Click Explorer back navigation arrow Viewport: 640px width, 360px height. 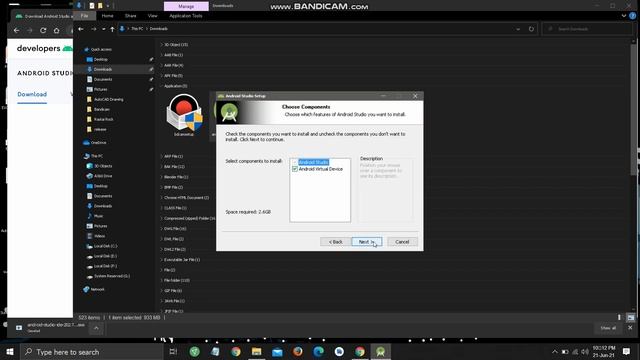click(x=81, y=29)
